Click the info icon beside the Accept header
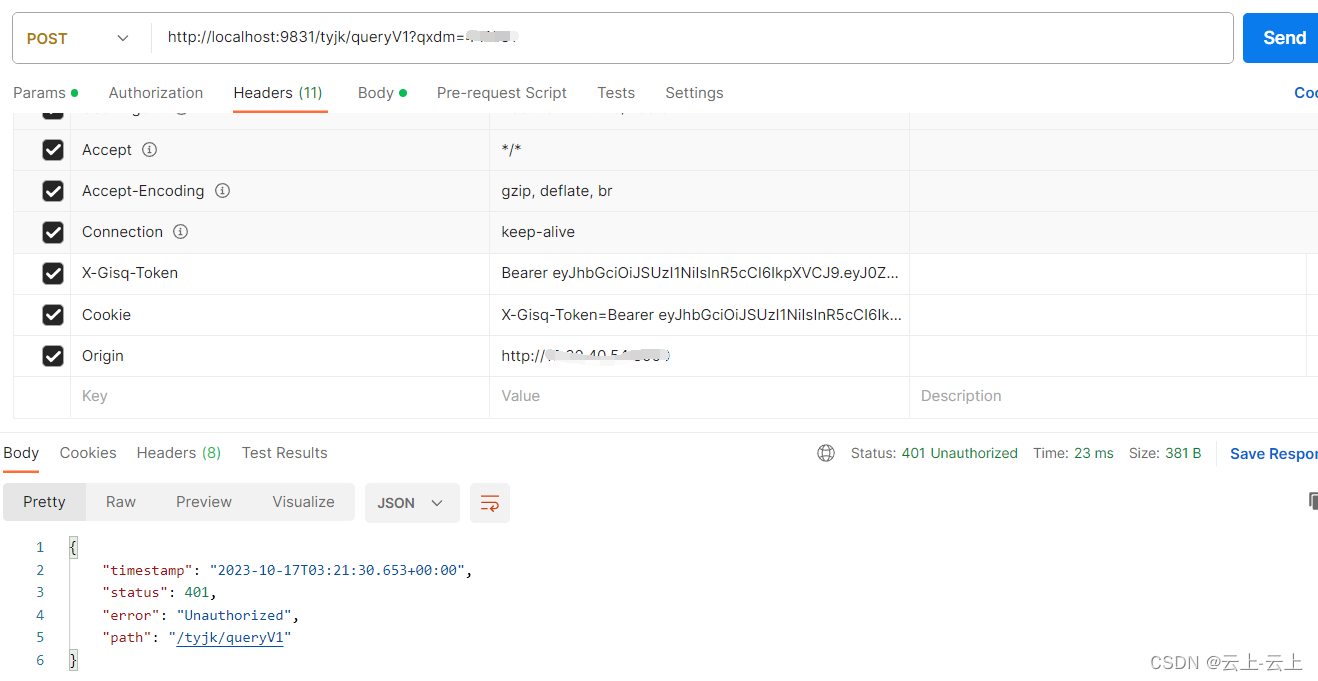 (x=148, y=149)
